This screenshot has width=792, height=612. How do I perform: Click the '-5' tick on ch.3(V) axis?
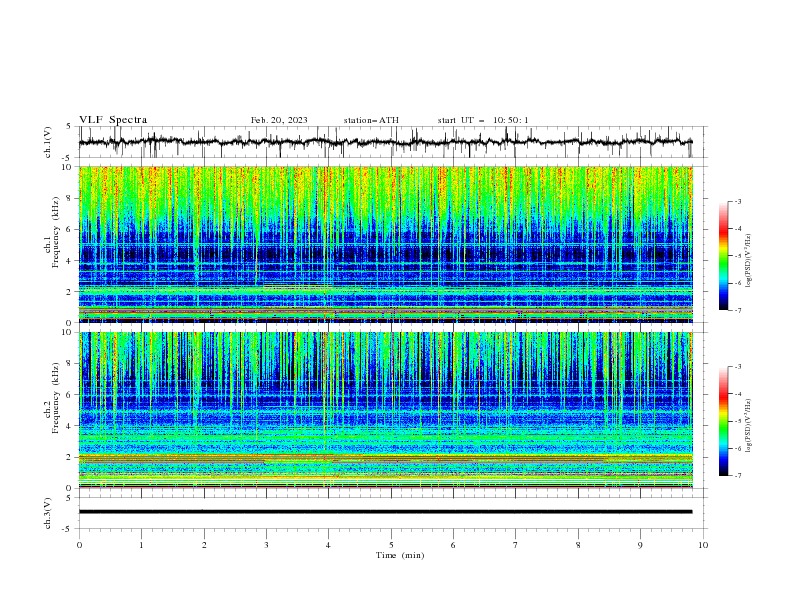68,529
